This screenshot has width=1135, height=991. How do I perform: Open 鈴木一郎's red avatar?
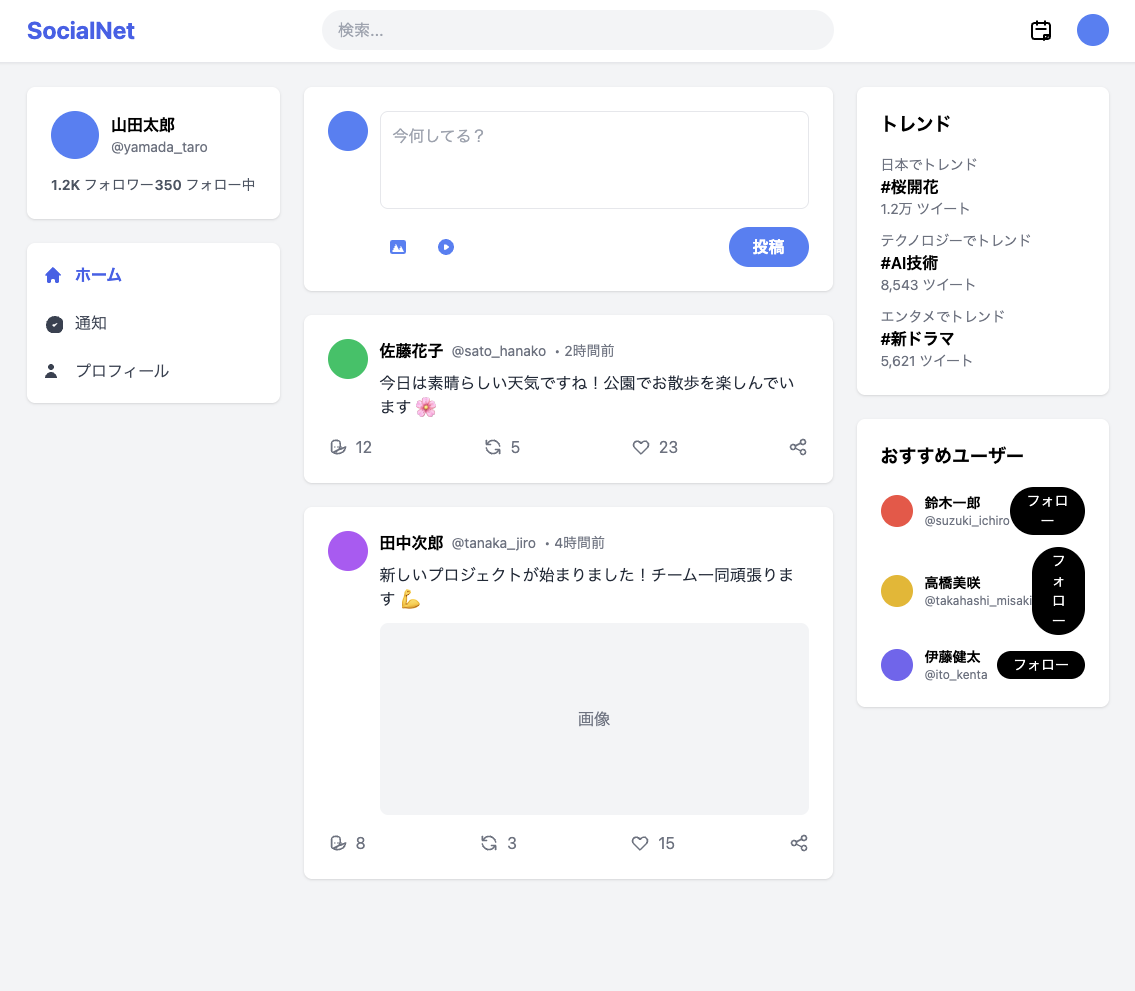coord(897,511)
